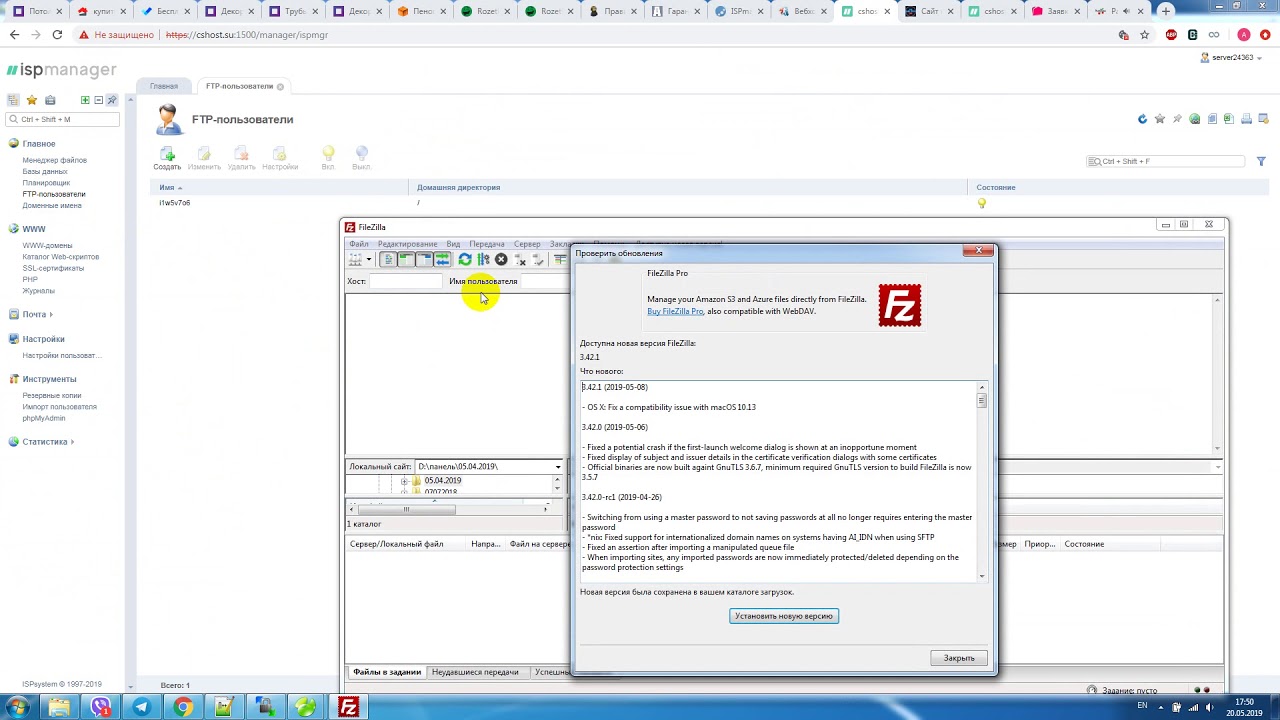Collapse the Инструменты sidebar section
The image size is (1280, 720).
click(x=49, y=379)
